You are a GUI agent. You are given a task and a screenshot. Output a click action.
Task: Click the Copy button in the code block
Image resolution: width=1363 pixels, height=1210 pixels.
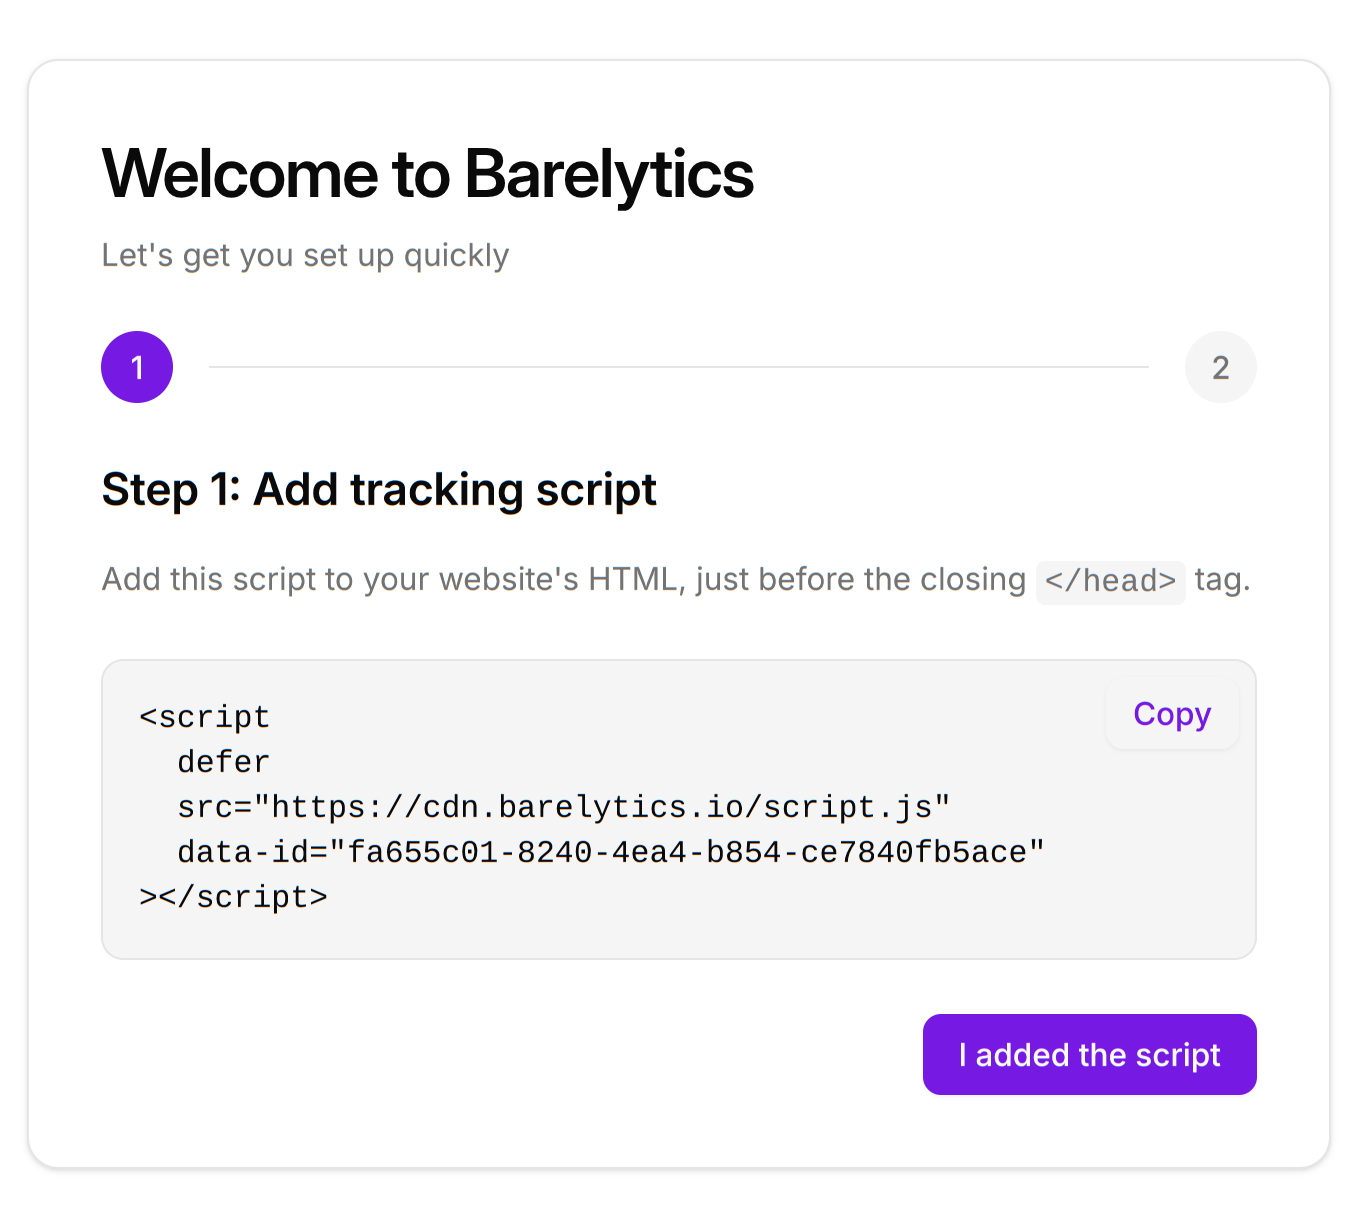(x=1171, y=715)
